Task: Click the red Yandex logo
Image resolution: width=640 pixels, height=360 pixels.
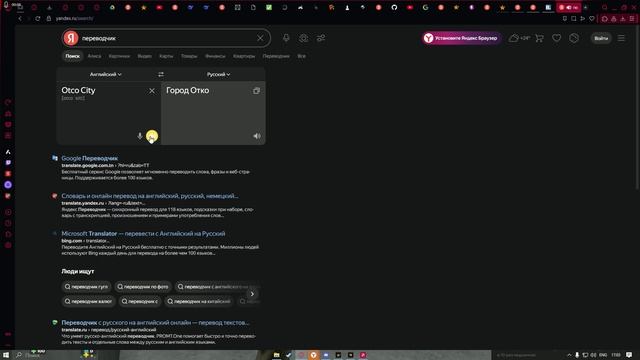Action: click(71, 38)
